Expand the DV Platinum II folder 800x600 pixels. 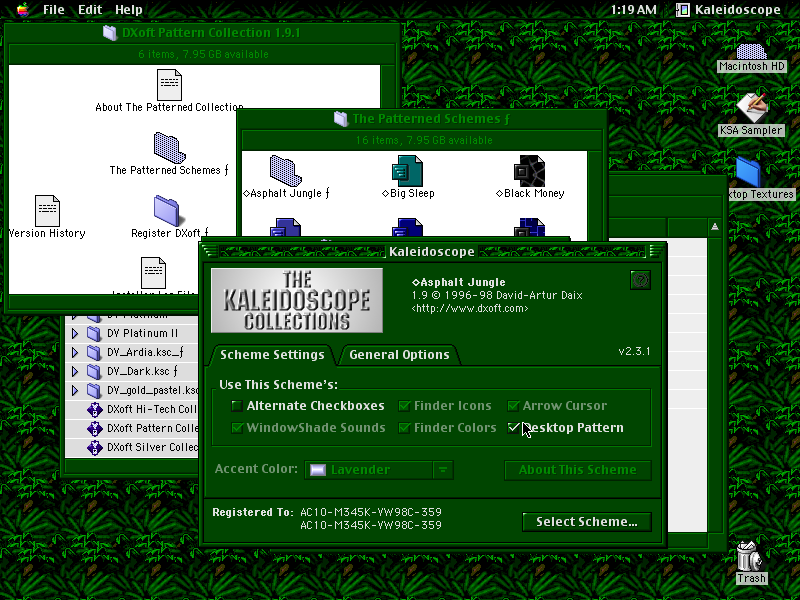[75, 334]
